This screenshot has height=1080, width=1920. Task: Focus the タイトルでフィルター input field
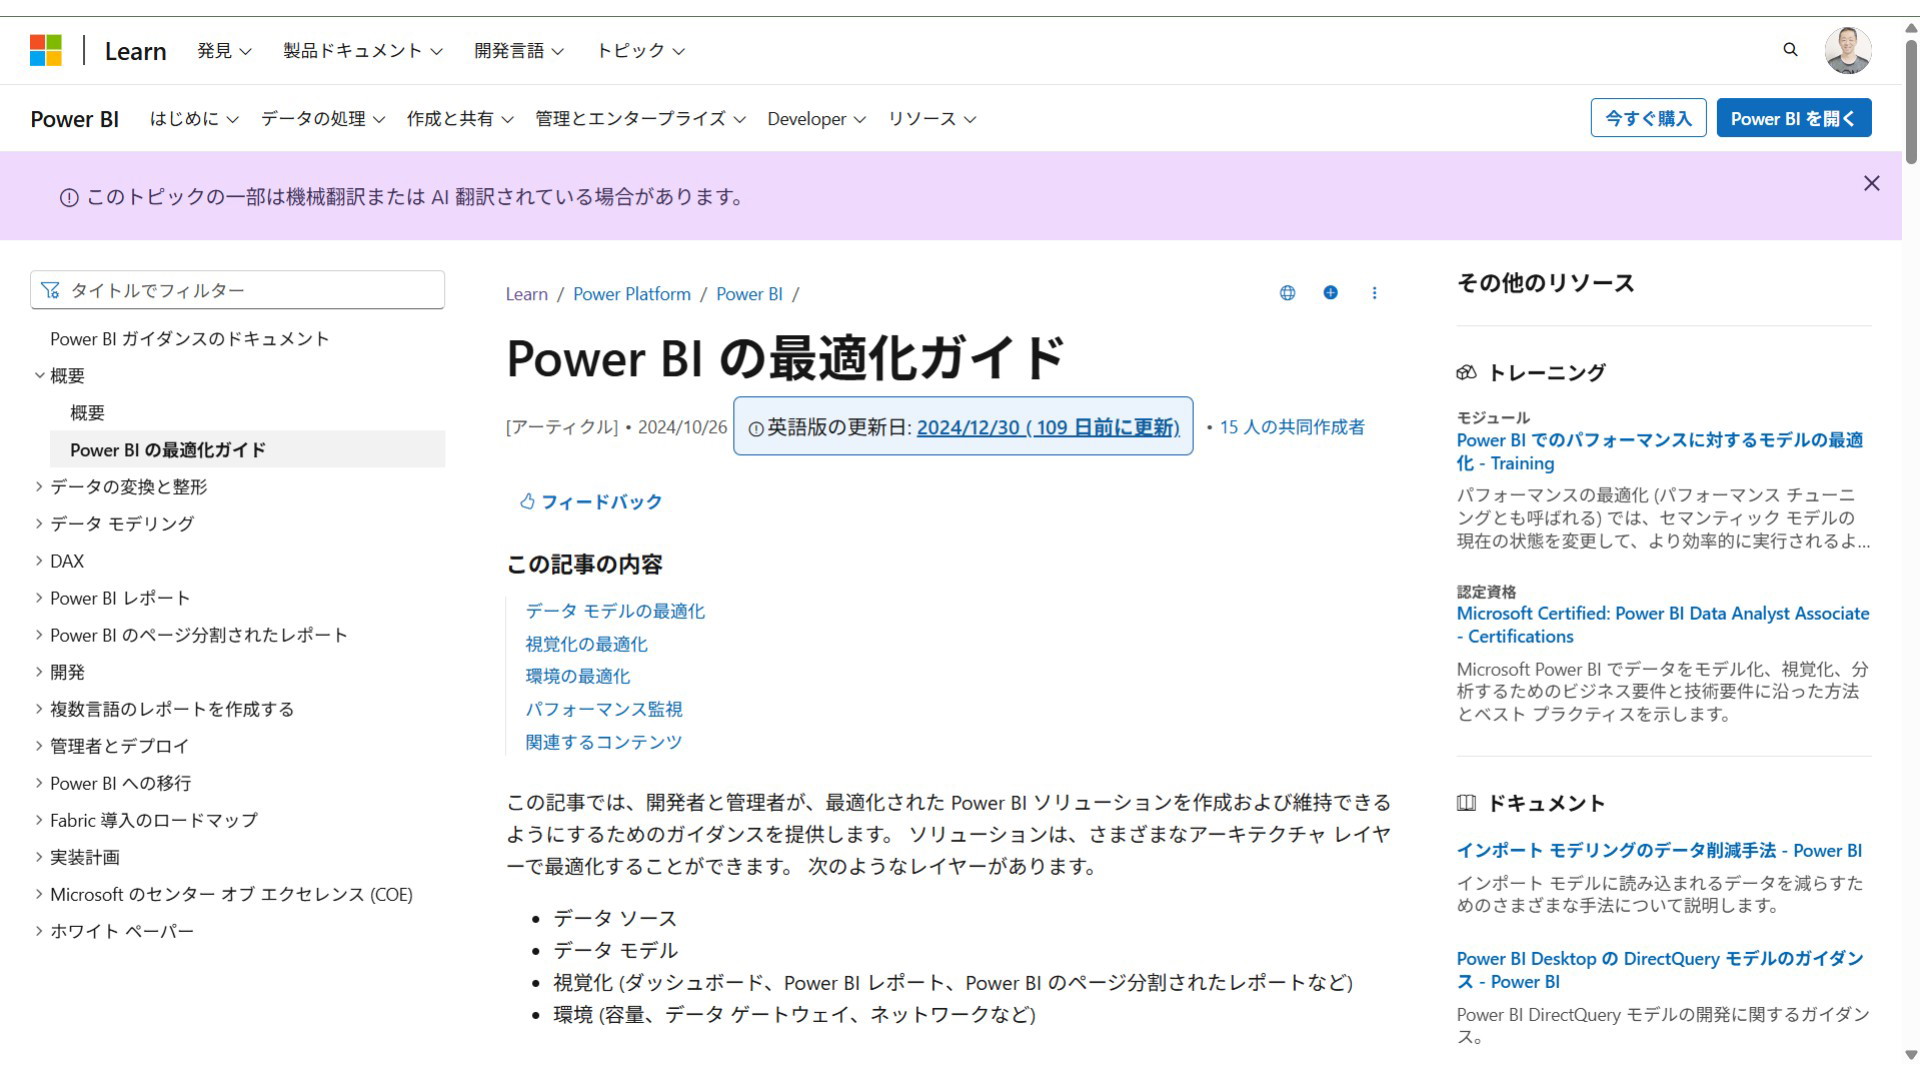[x=237, y=290]
